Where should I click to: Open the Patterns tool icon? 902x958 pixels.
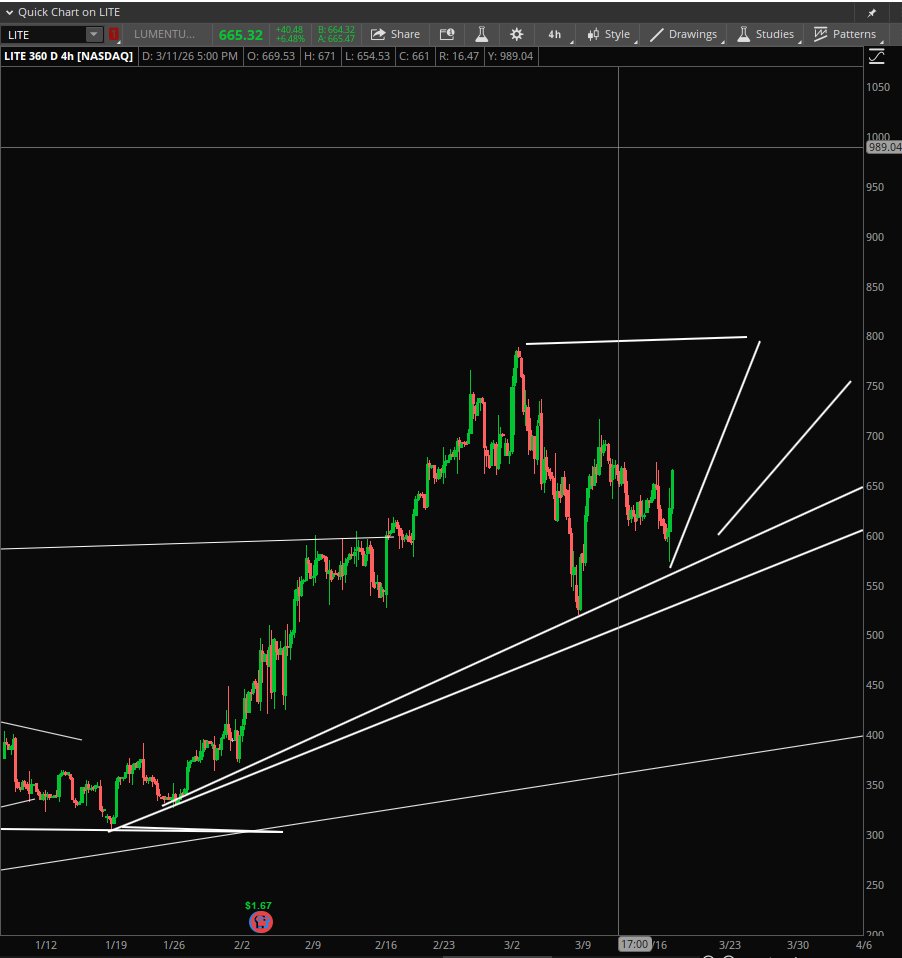(821, 33)
